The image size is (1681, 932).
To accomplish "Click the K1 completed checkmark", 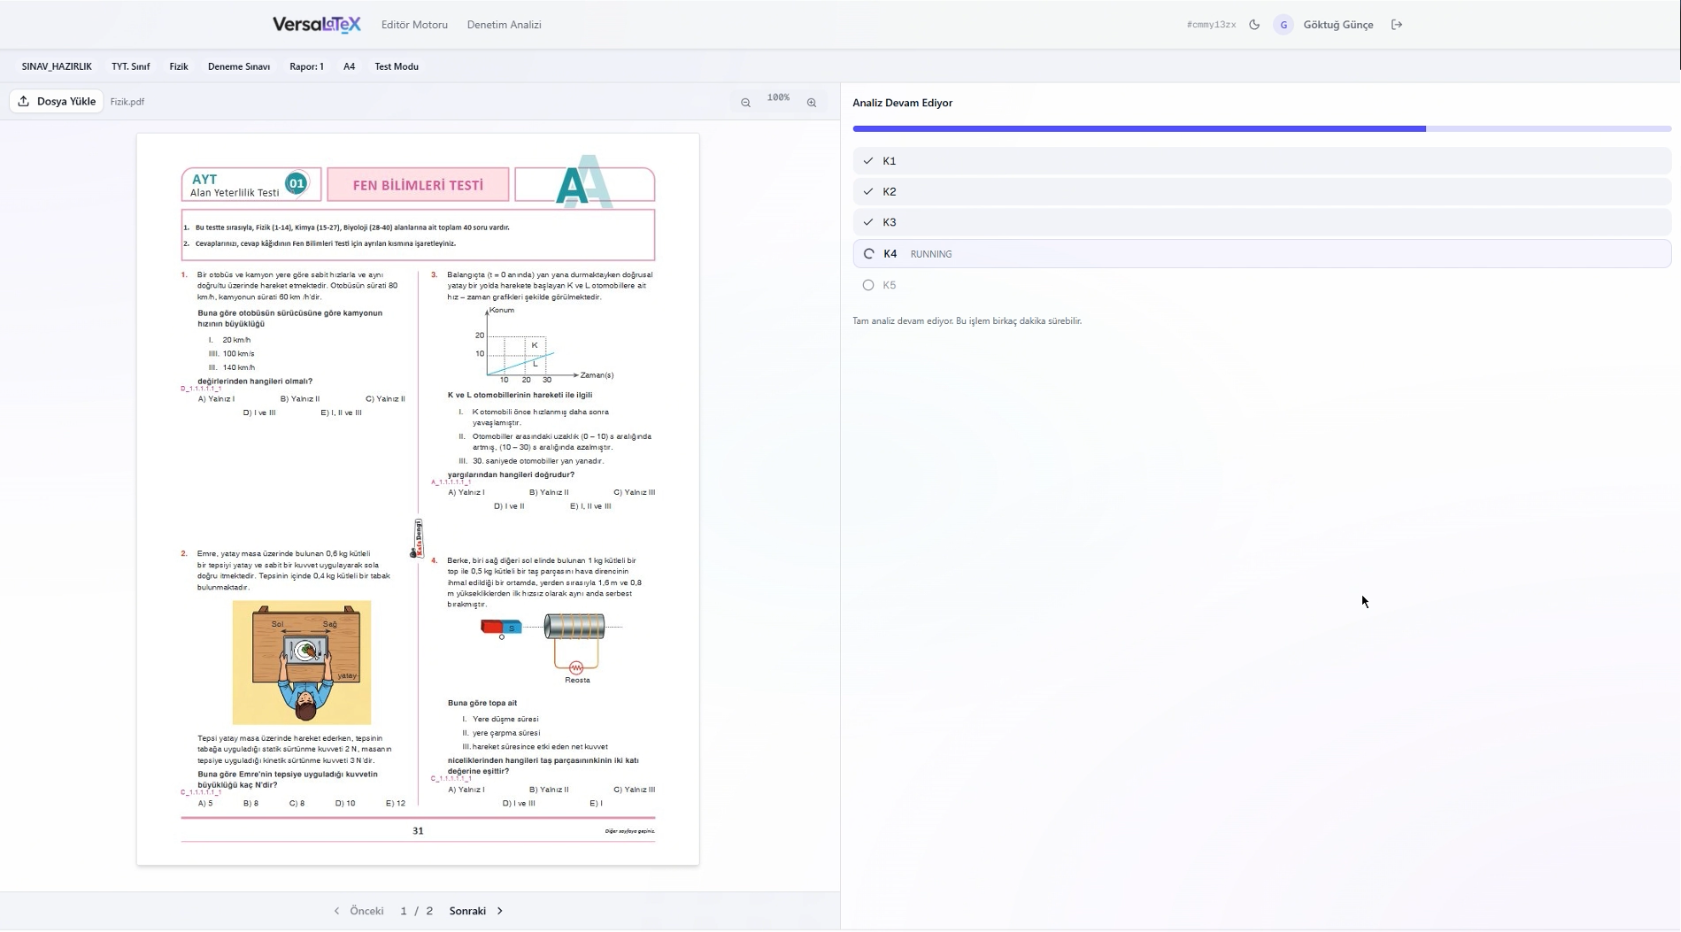I will click(868, 161).
